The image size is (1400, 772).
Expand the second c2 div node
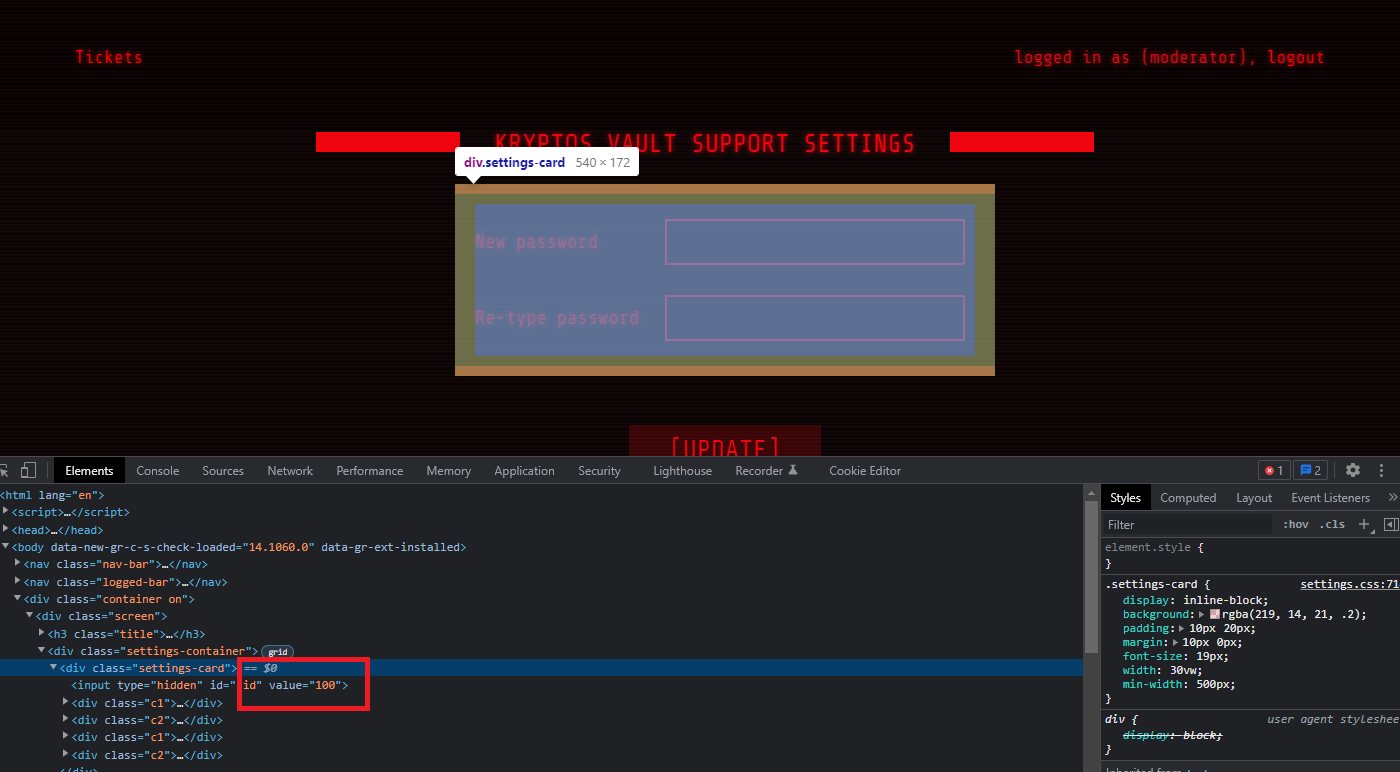pyautogui.click(x=66, y=754)
